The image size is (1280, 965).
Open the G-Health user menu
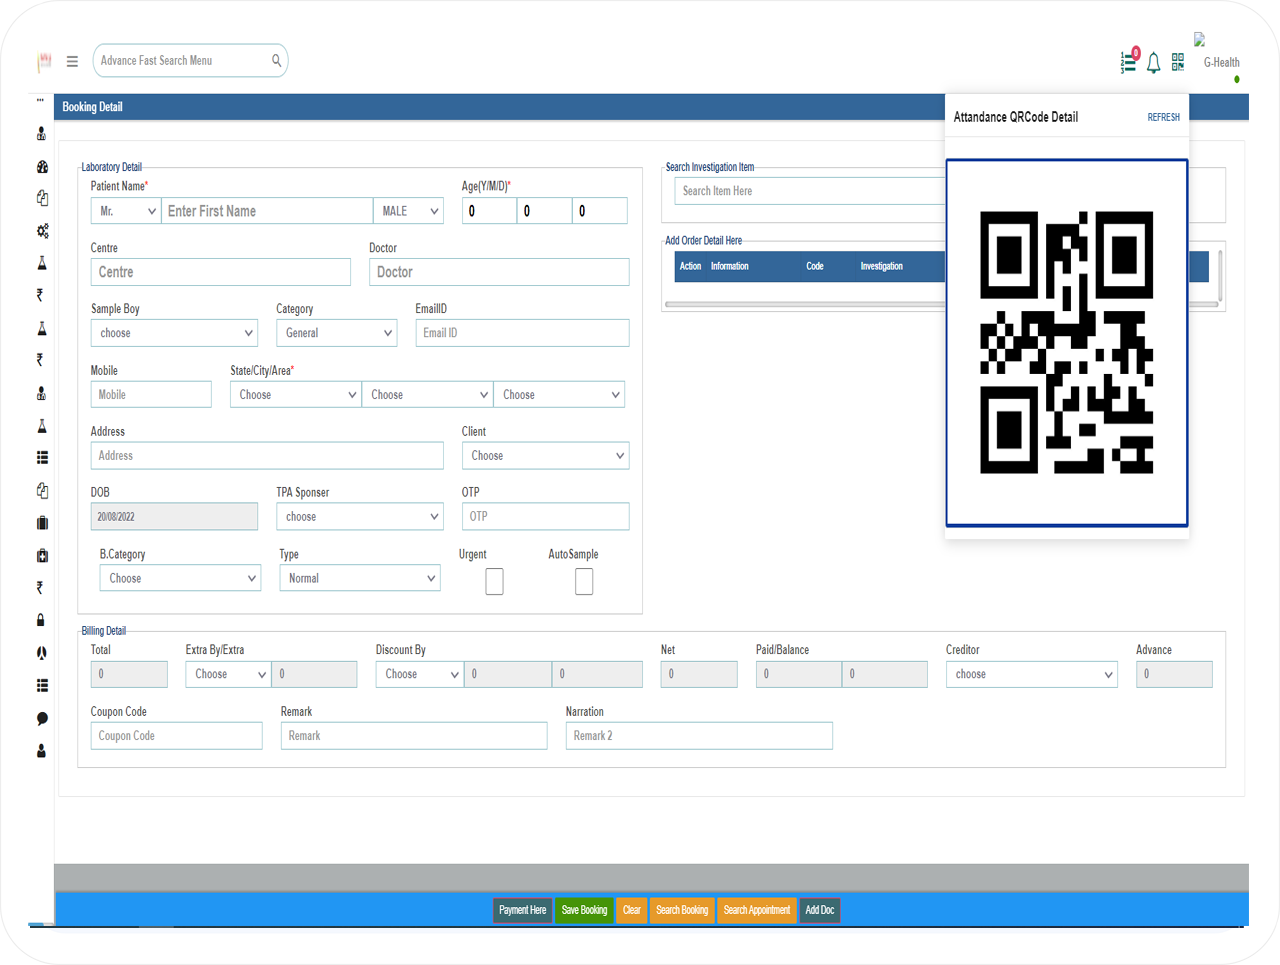pos(1220,62)
